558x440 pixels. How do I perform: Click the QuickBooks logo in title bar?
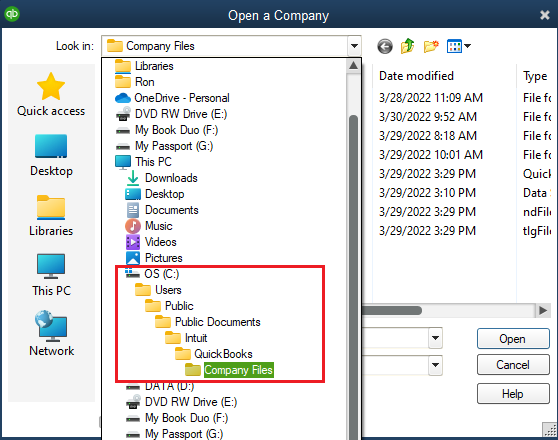[x=12, y=14]
